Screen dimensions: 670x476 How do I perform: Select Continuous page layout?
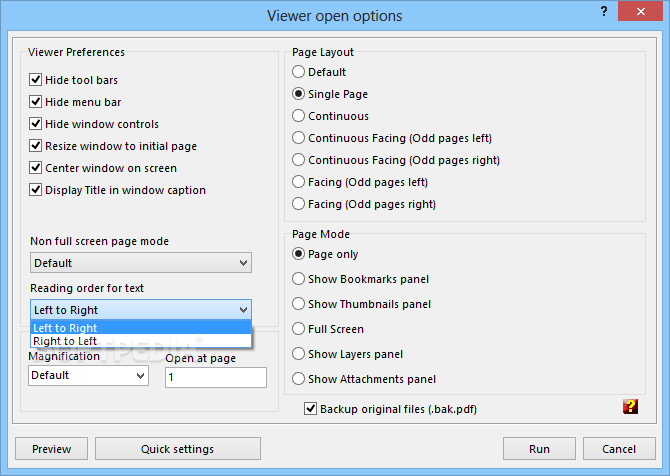pos(298,116)
